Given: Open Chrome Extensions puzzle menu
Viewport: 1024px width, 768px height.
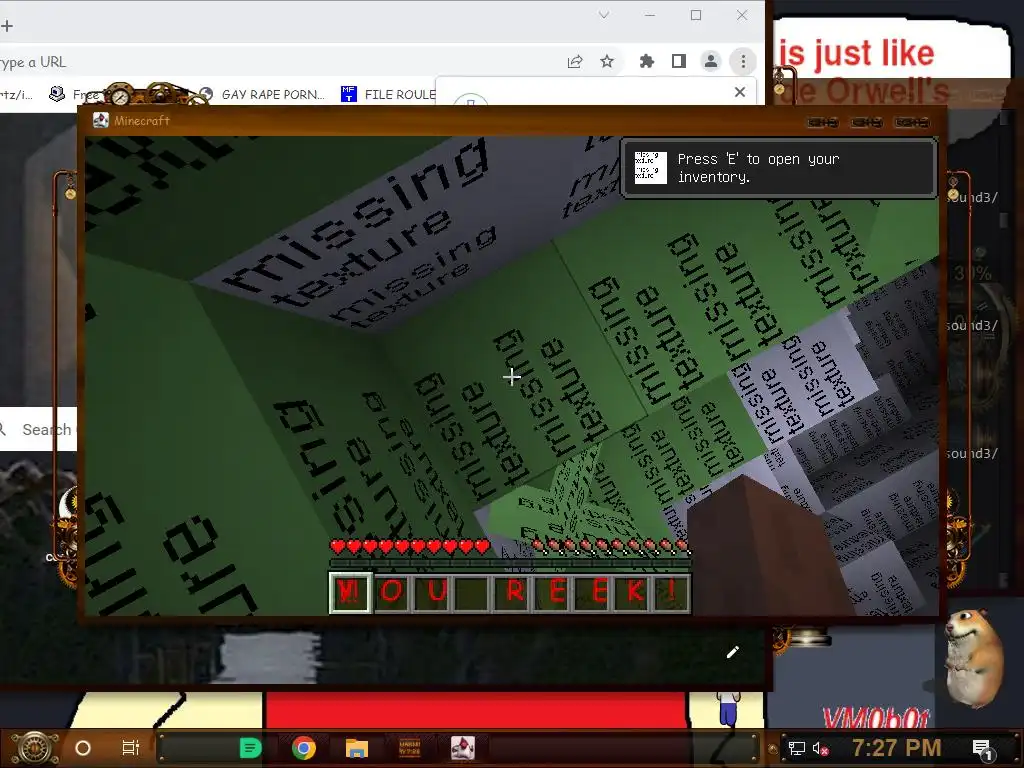Looking at the screenshot, I should (x=646, y=61).
